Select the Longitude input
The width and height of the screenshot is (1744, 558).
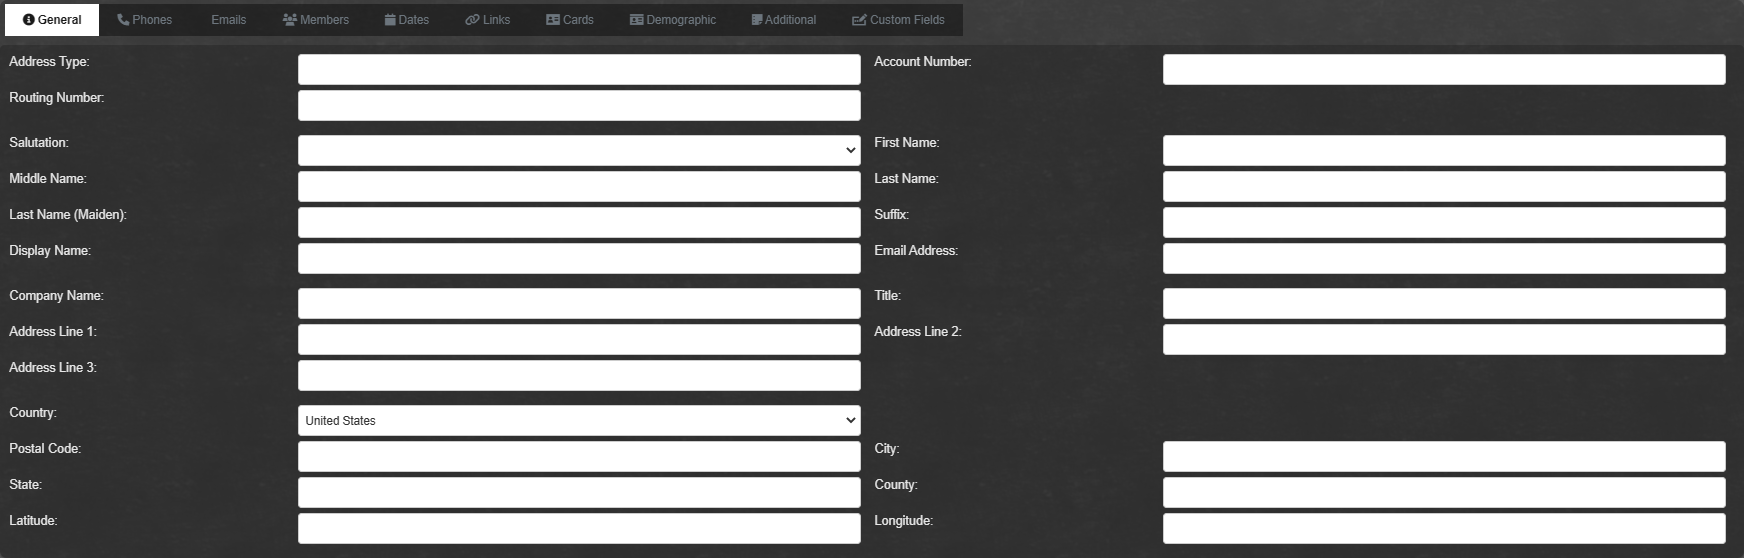point(1444,528)
